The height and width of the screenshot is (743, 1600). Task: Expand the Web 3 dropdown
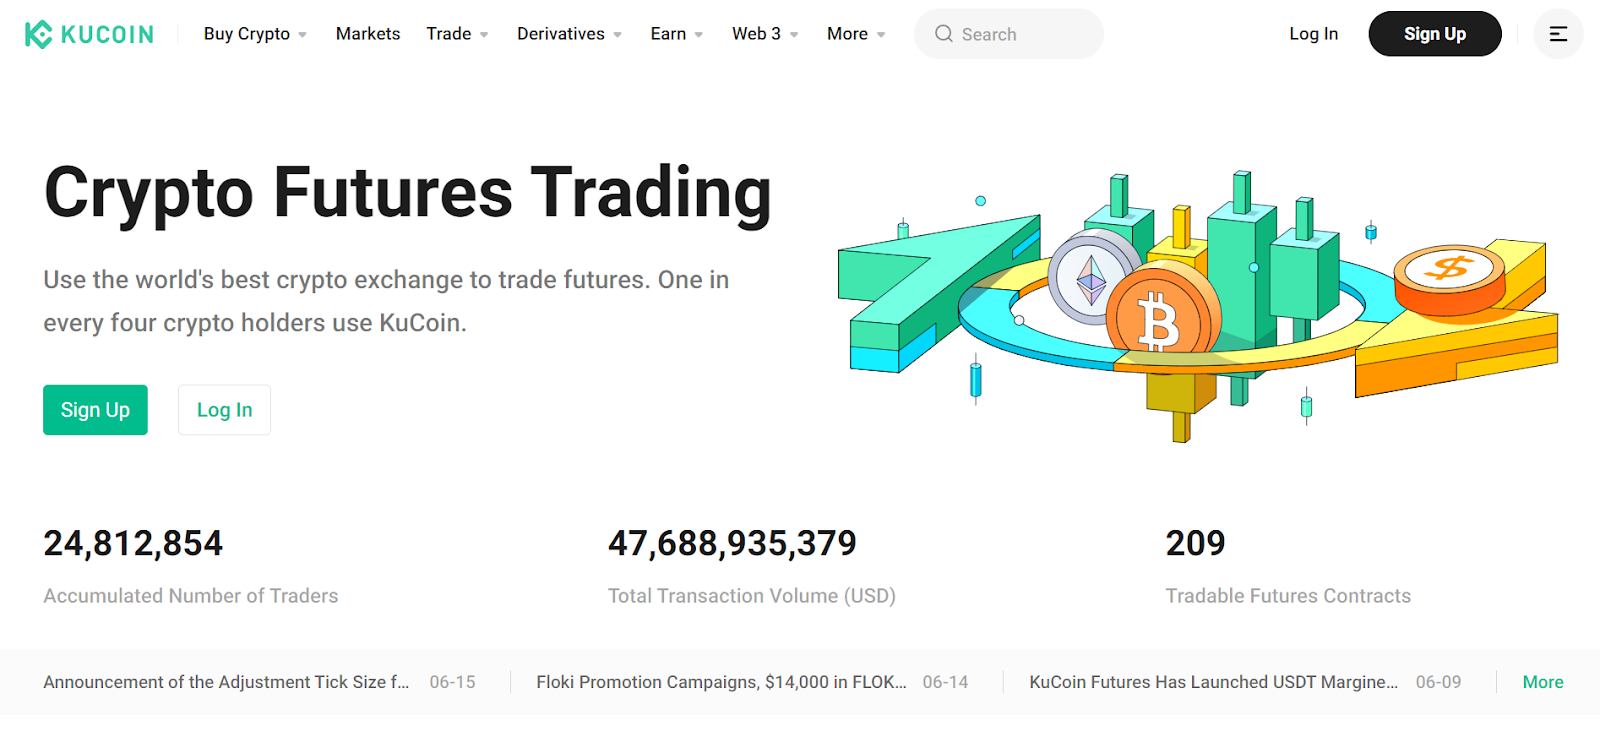point(765,34)
